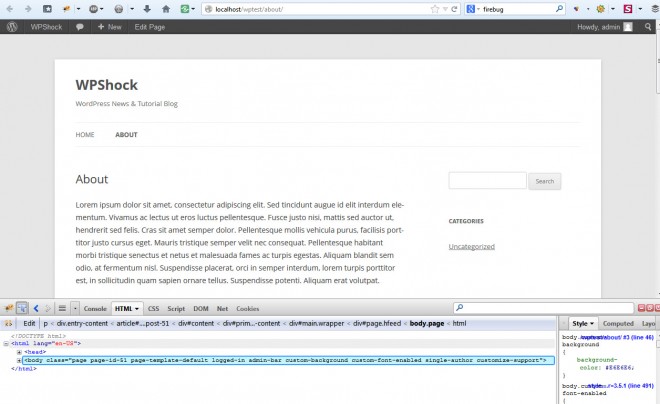Click the admin bar search magnifier icon

point(648,27)
